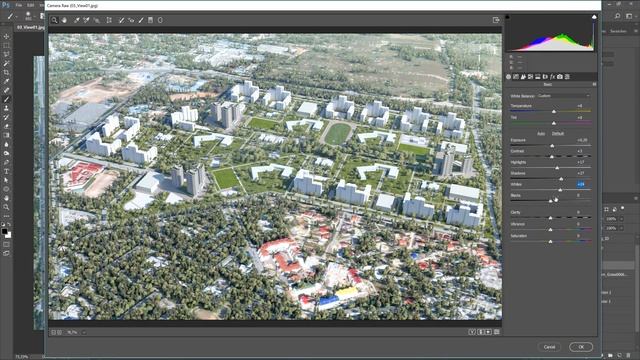Open the Presets panel tab icon
Image resolution: width=640 pixels, height=360 pixels.
(x=567, y=77)
